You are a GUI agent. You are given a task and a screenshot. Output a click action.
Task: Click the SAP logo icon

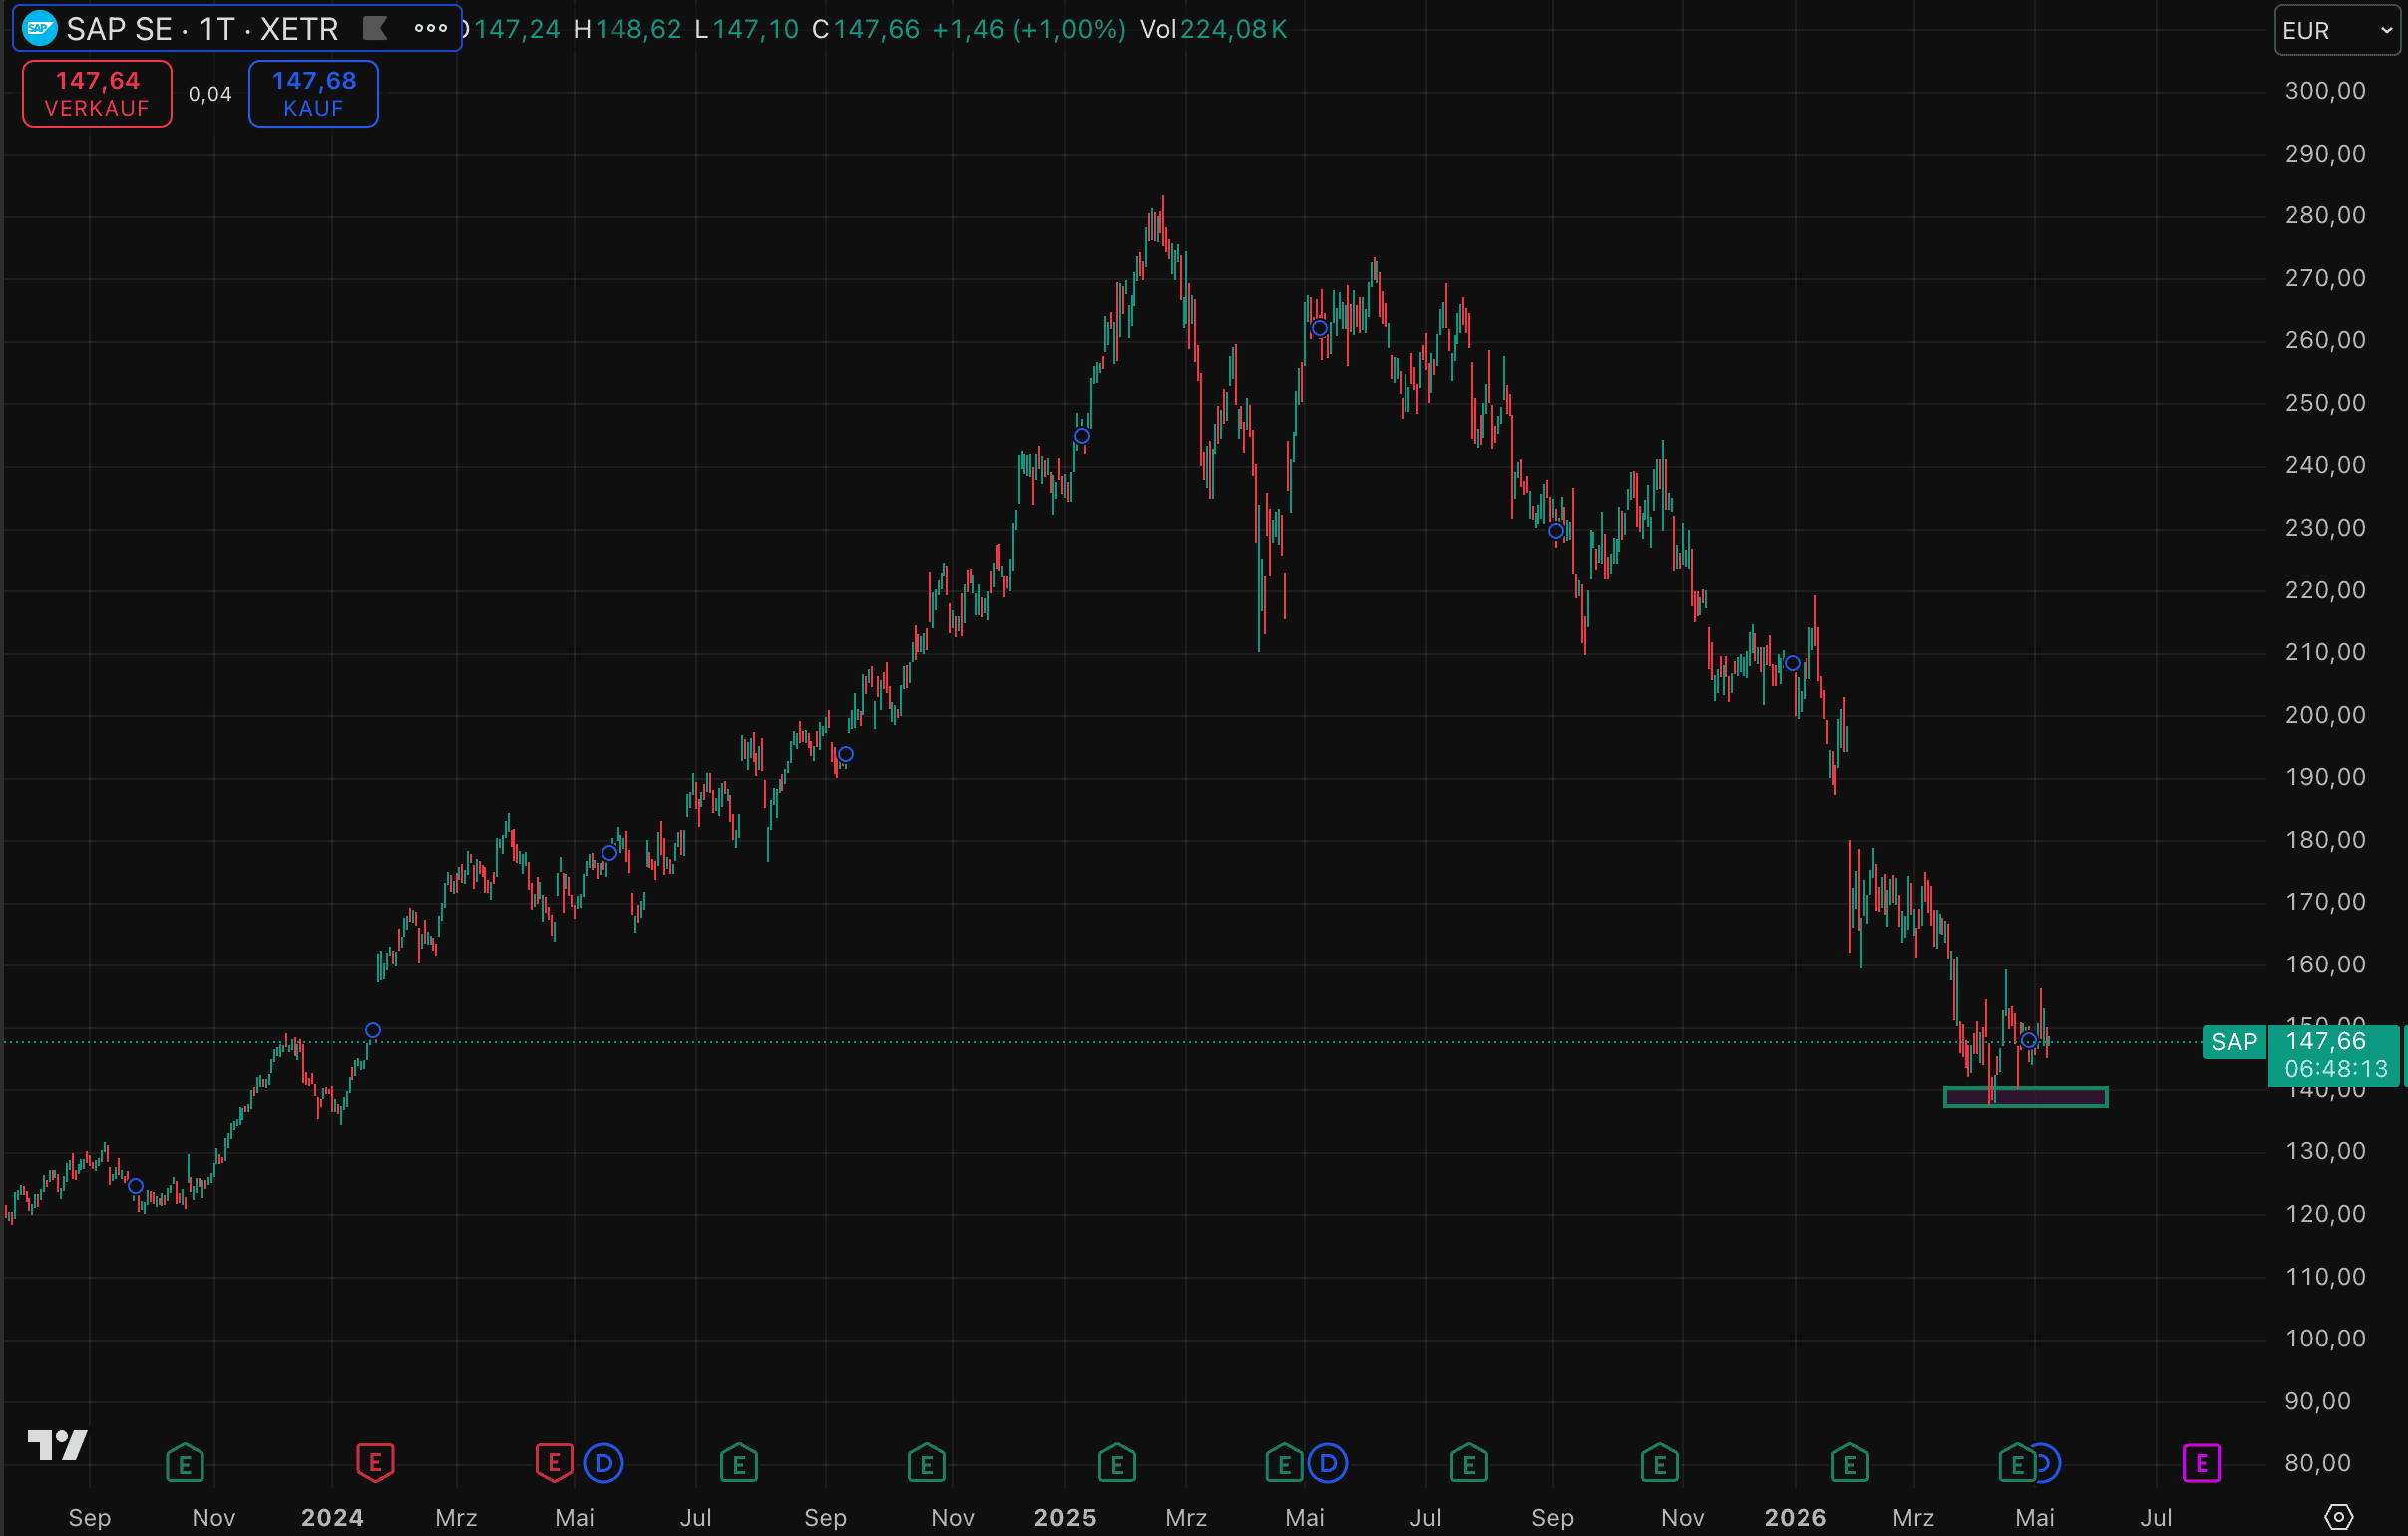coord(39,29)
